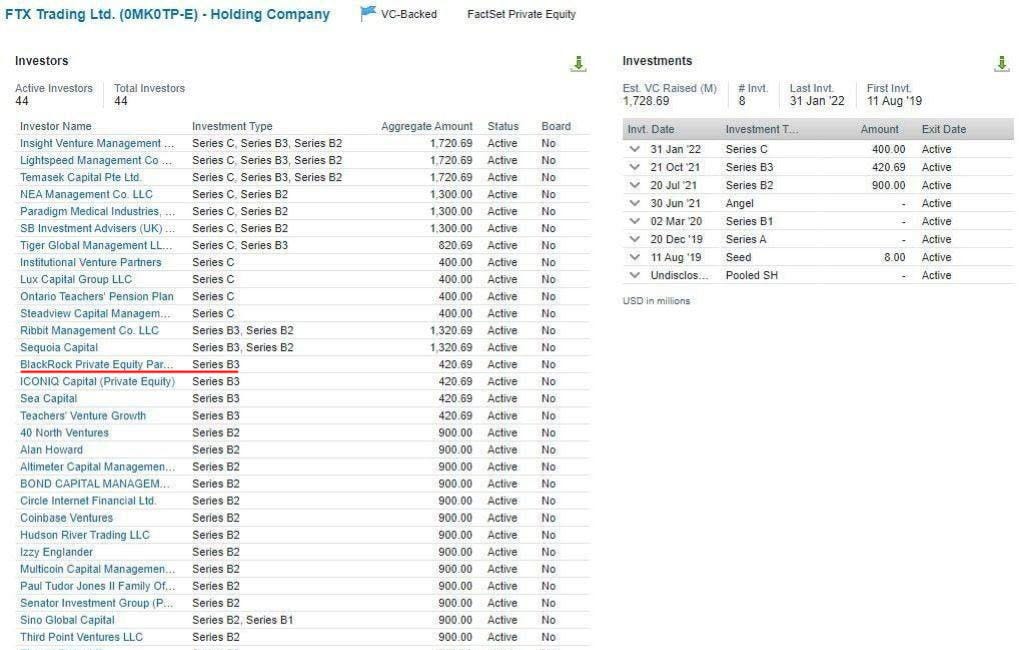Expand the 30 Jun '21 Angel investment row
The height and width of the screenshot is (650, 1024).
(x=635, y=203)
